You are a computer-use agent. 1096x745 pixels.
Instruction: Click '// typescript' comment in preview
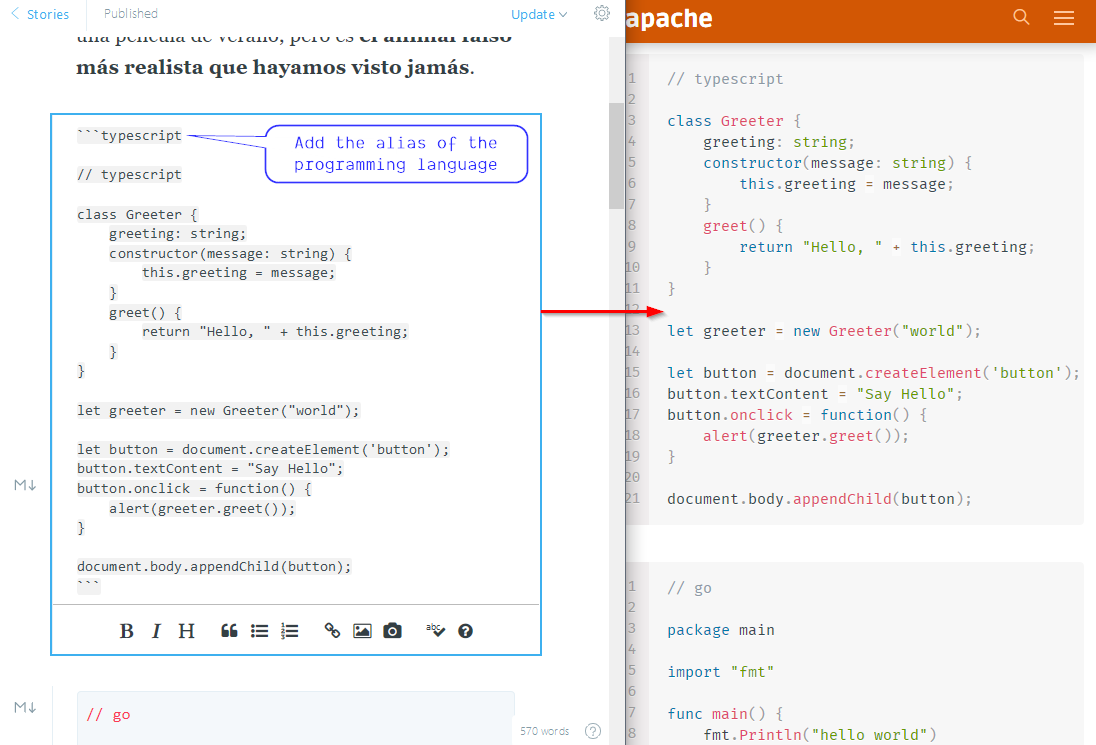725,79
